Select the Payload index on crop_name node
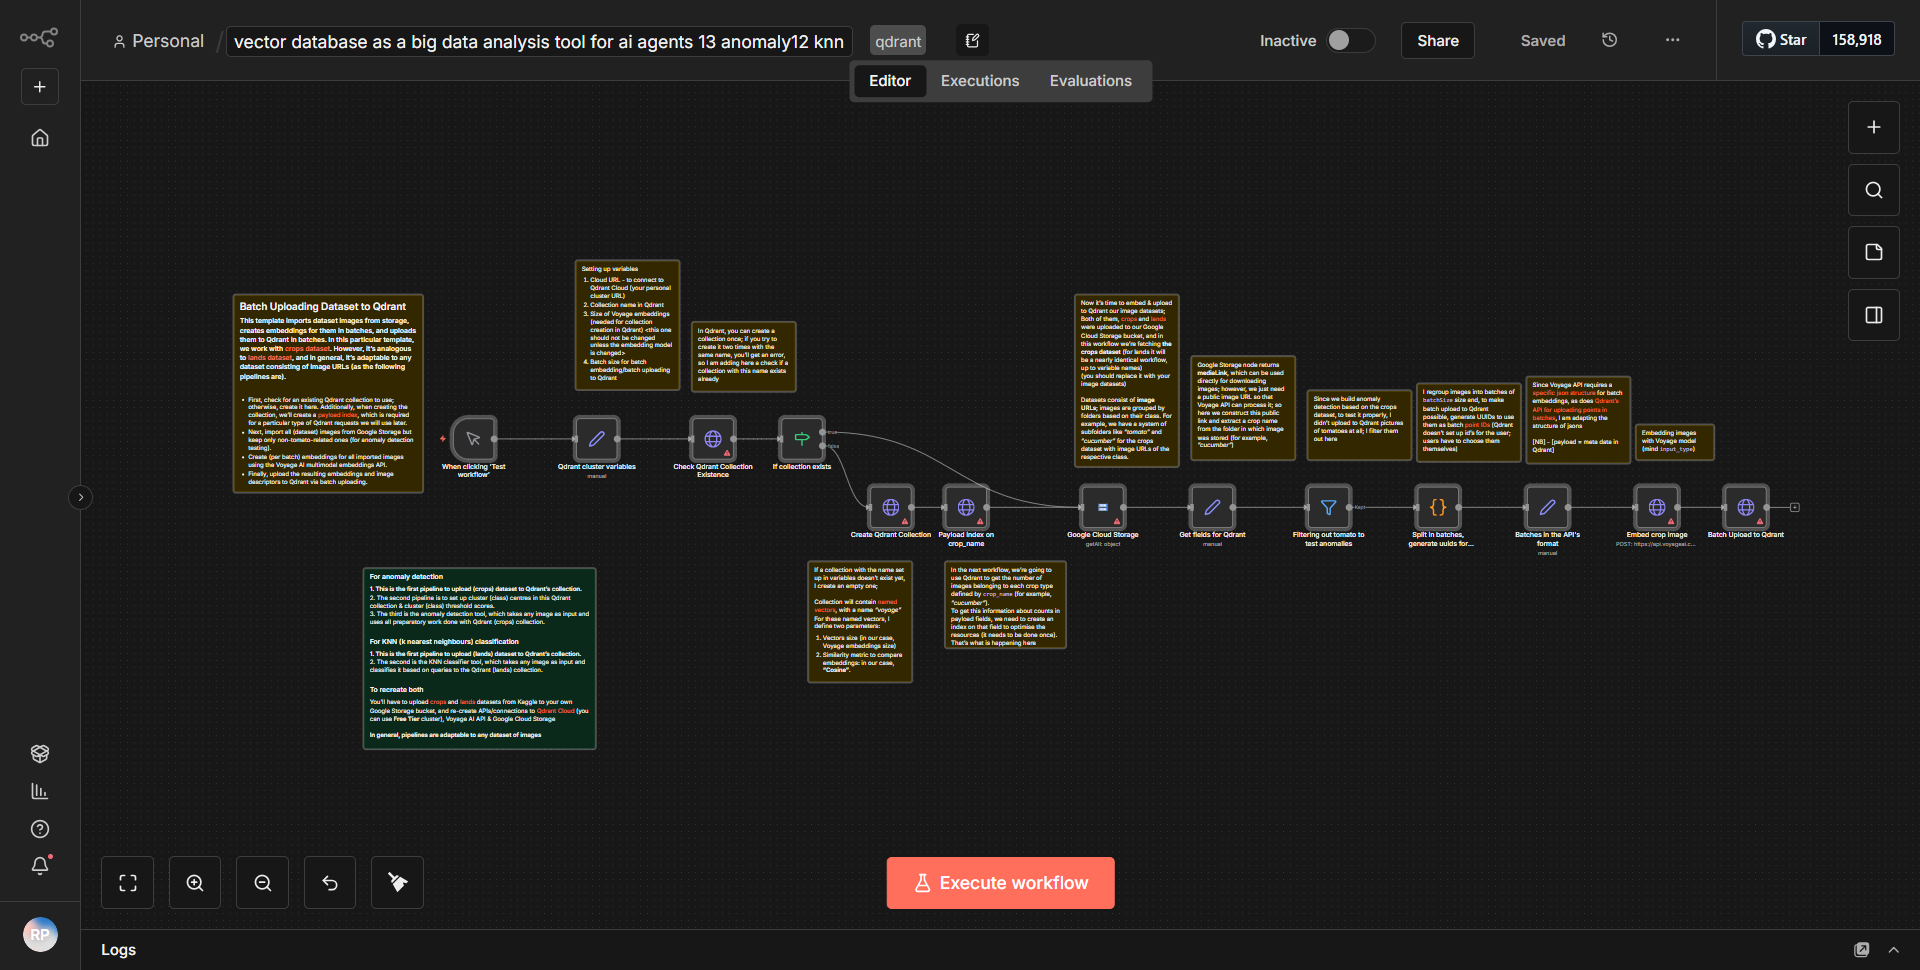 [x=966, y=507]
